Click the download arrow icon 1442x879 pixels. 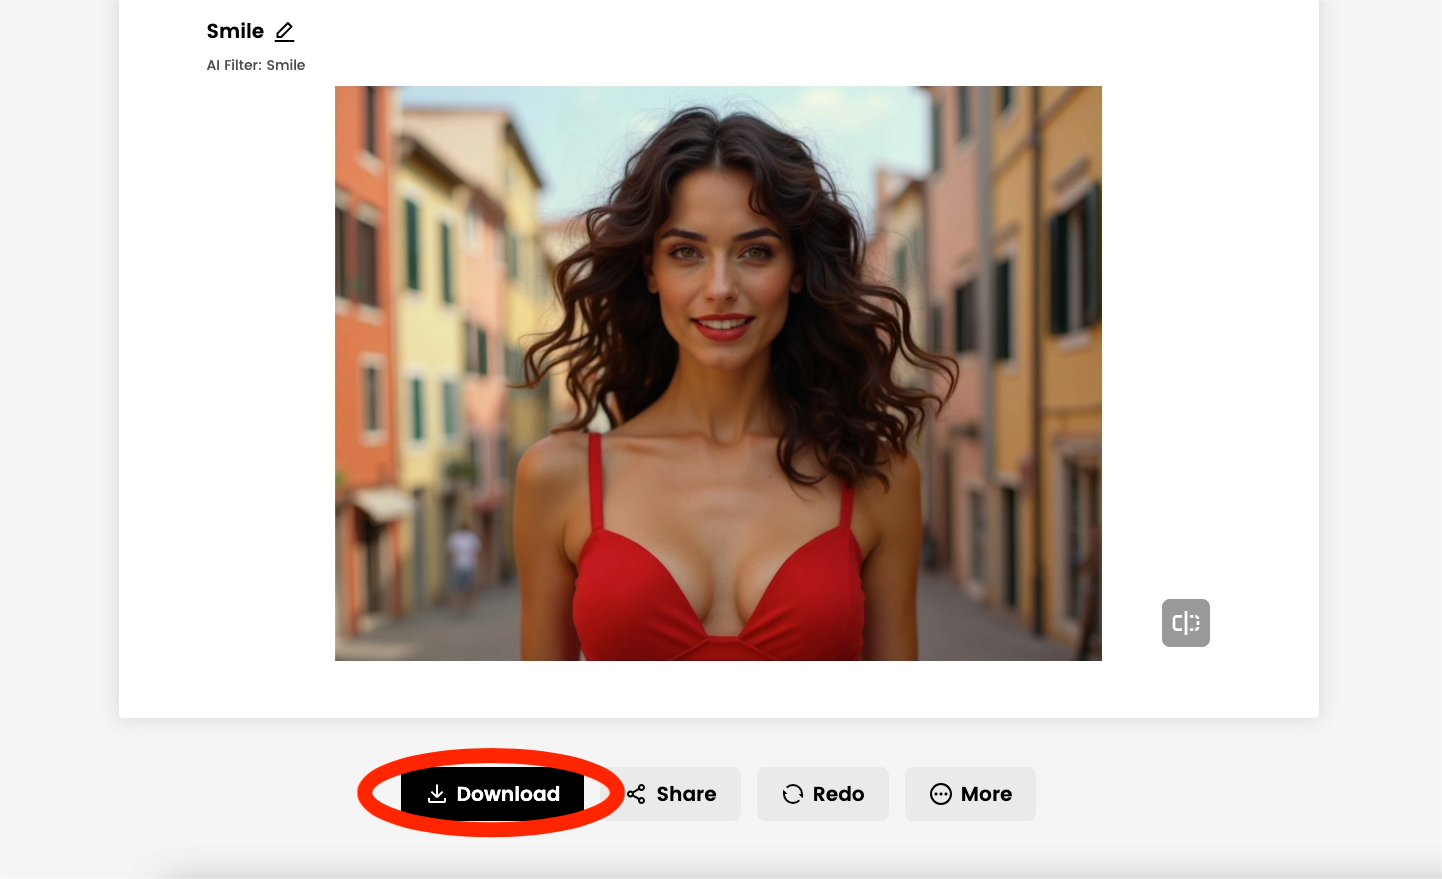(437, 794)
